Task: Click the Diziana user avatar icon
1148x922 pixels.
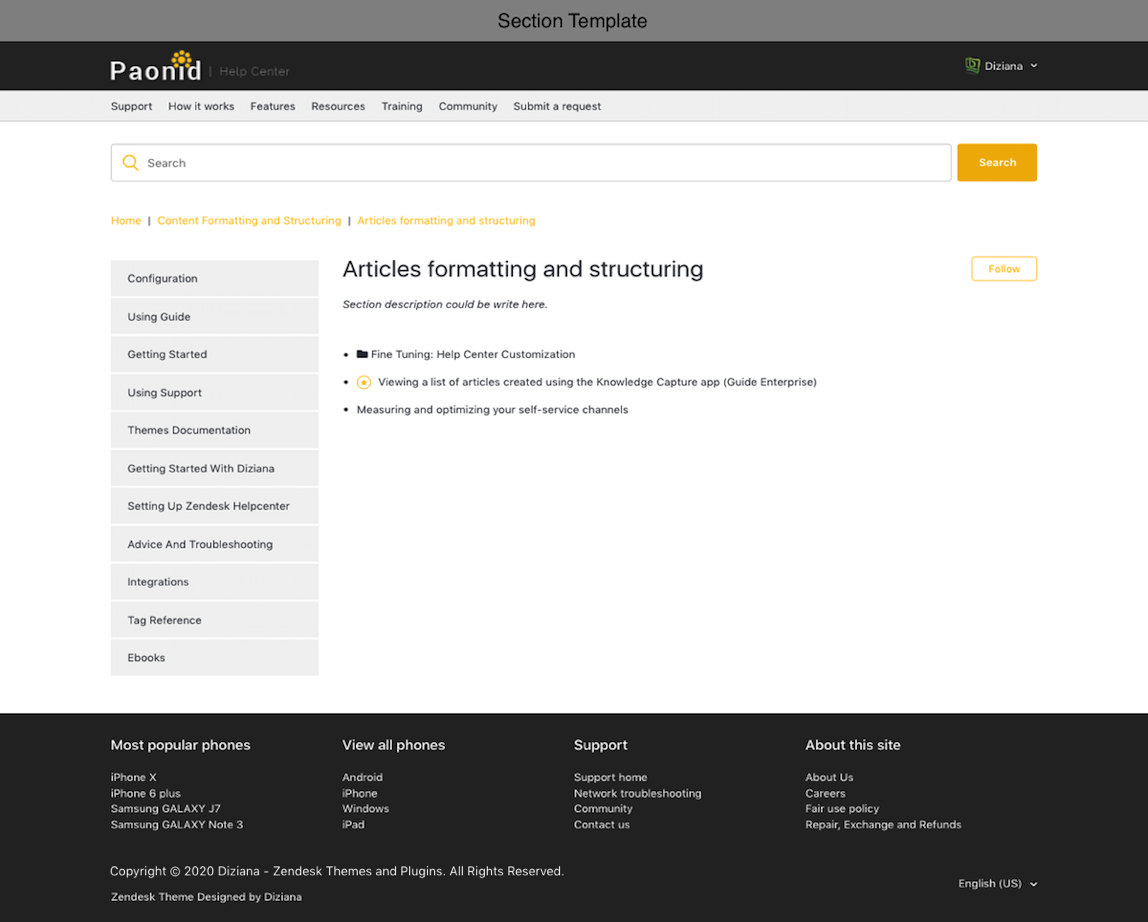Action: [x=972, y=66]
